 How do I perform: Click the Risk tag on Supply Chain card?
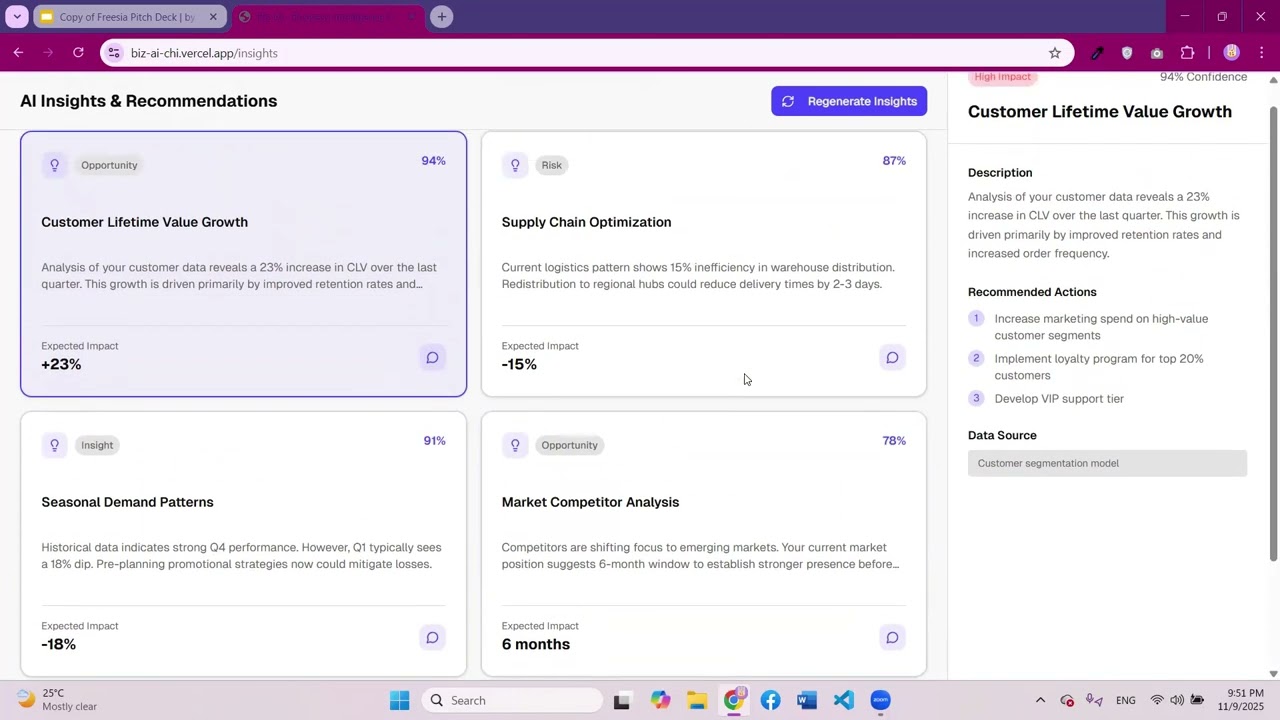(x=551, y=165)
